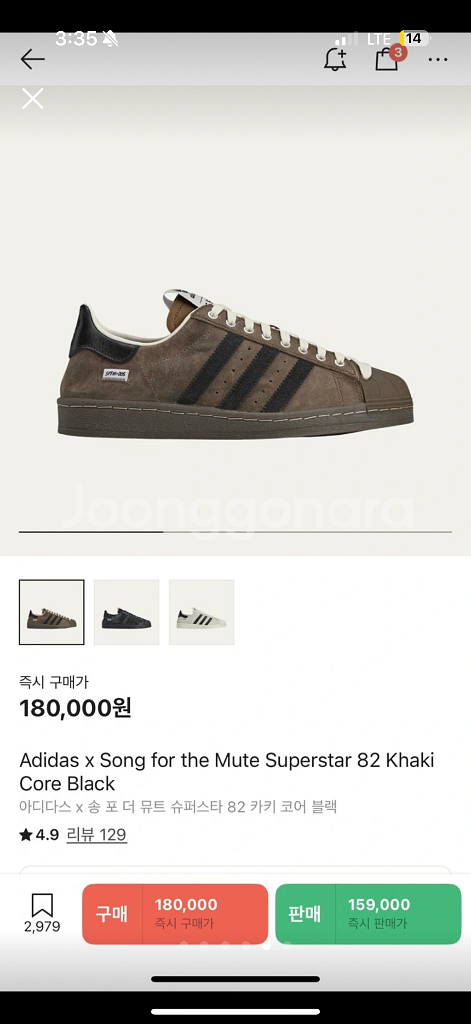Close the image viewer with the X
Viewport: 471px width, 1024px height.
(32, 99)
